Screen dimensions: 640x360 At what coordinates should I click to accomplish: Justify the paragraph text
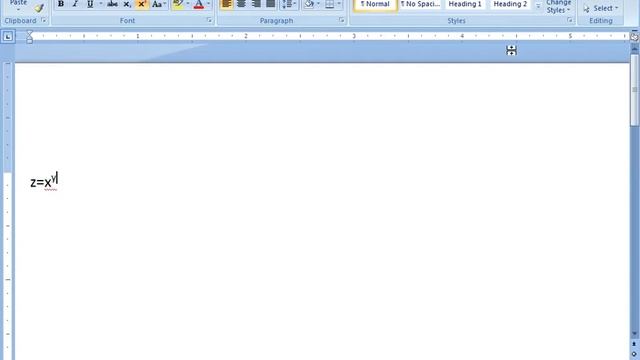click(x=271, y=4)
